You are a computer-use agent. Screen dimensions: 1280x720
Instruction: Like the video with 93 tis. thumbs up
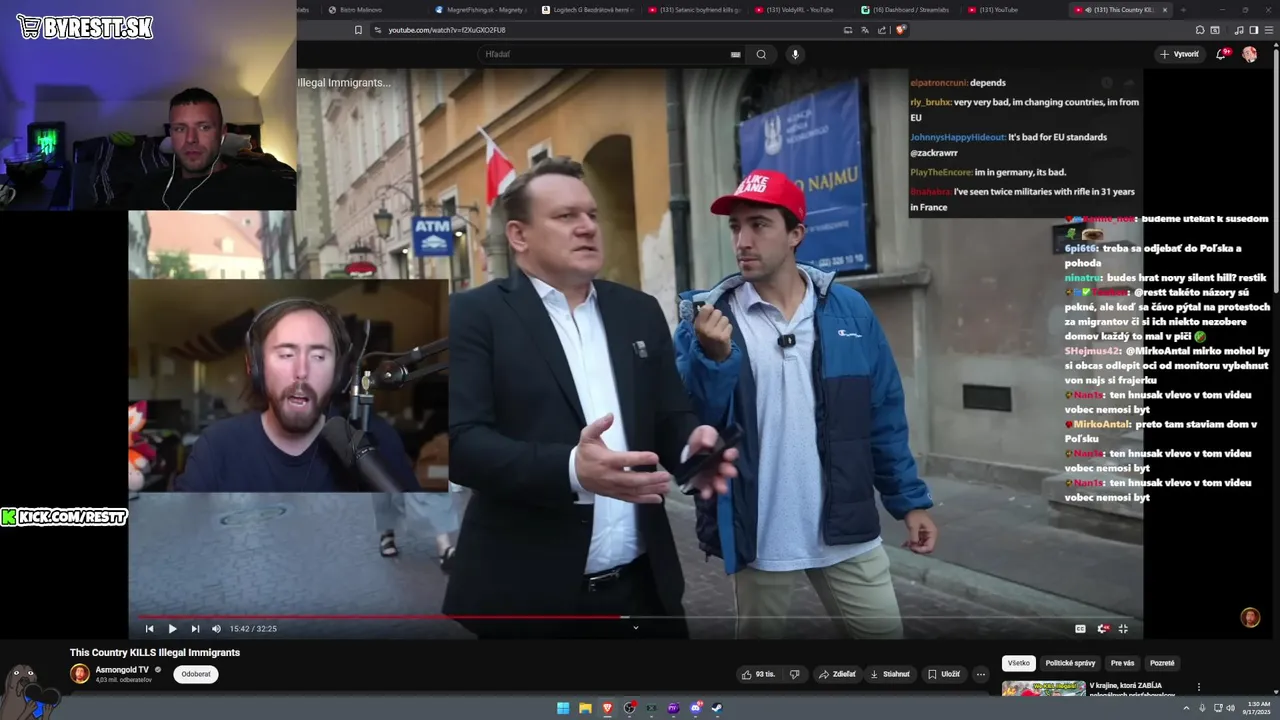(758, 674)
